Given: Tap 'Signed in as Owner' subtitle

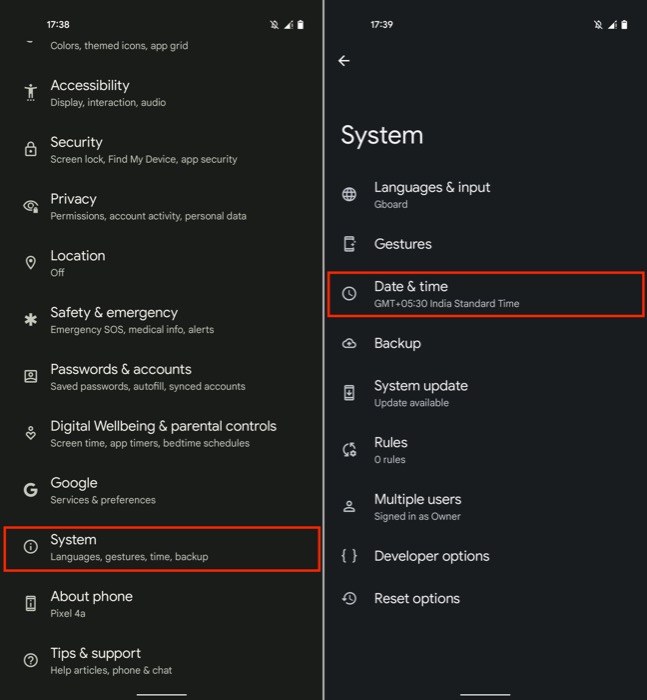Looking at the screenshot, I should (x=417, y=516).
